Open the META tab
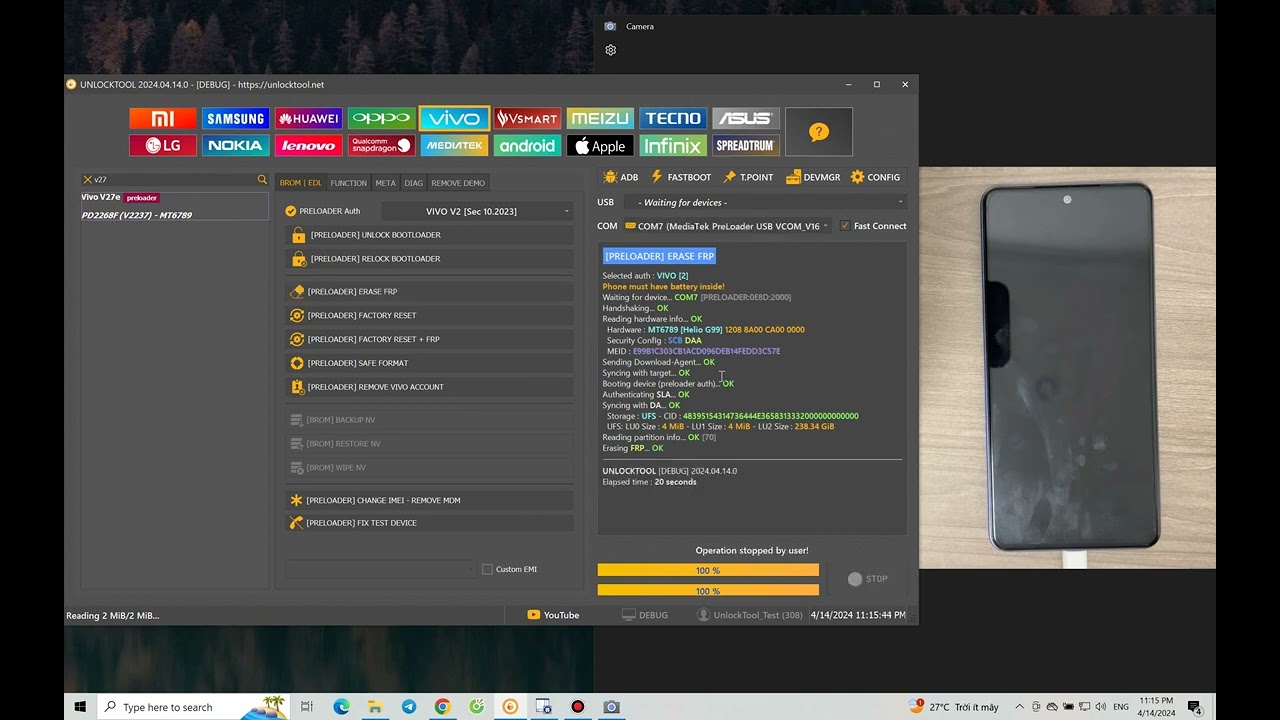The image size is (1280, 720). click(386, 183)
